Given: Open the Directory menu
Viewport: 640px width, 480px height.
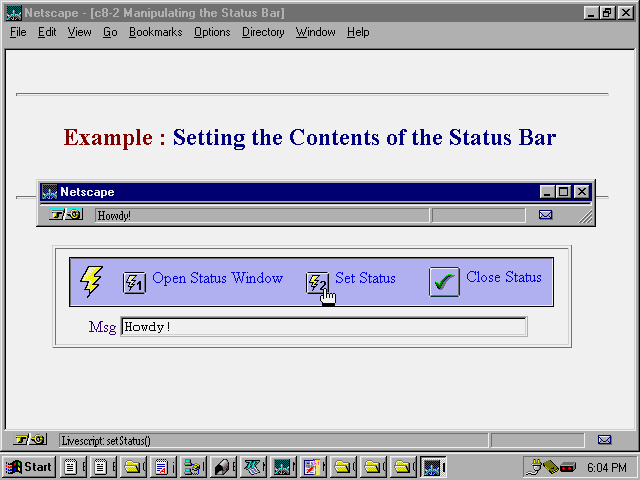Looking at the screenshot, I should 263,32.
